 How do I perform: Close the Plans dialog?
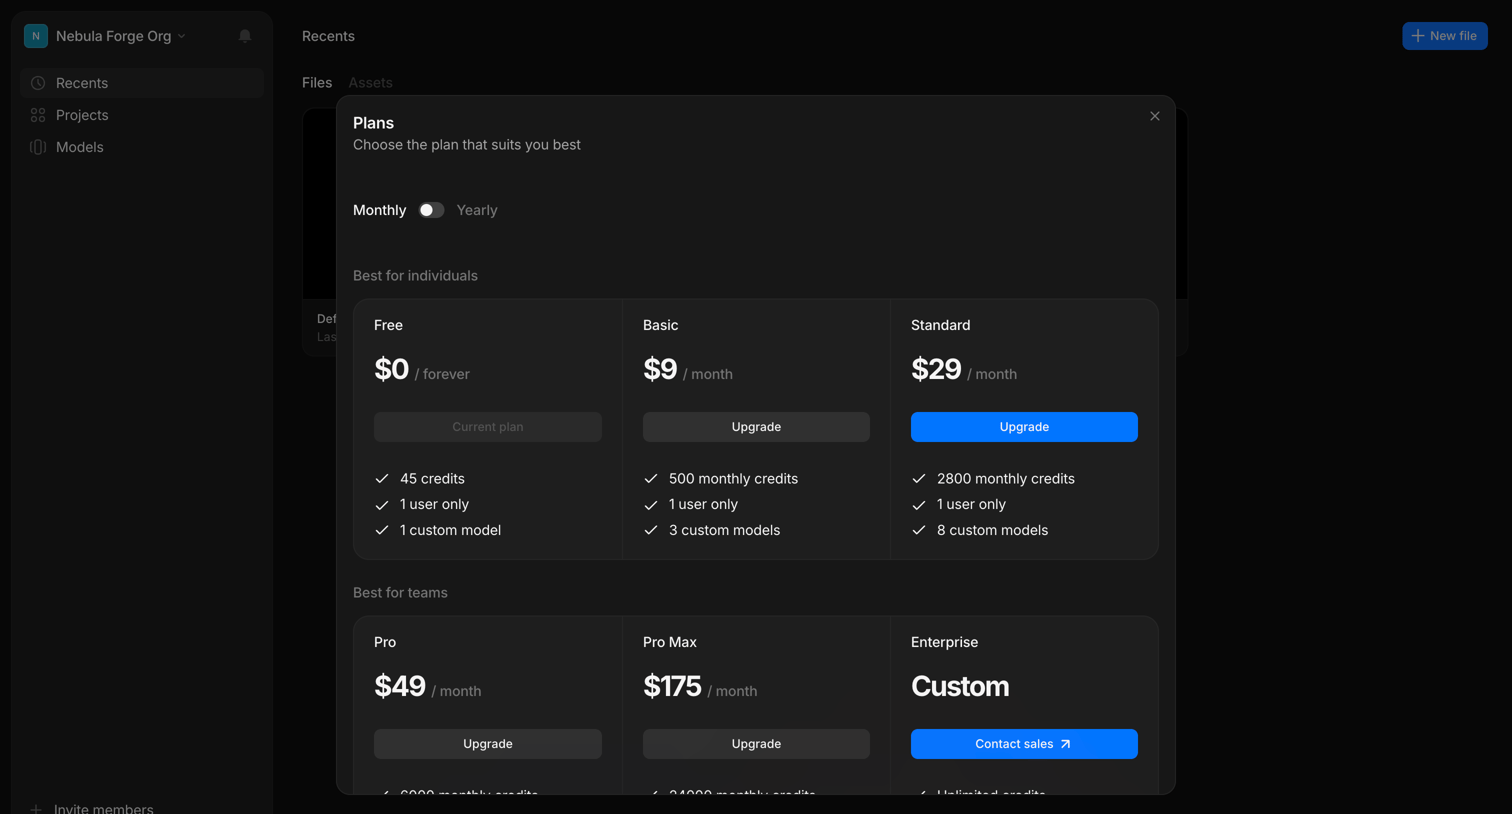pos(1155,116)
